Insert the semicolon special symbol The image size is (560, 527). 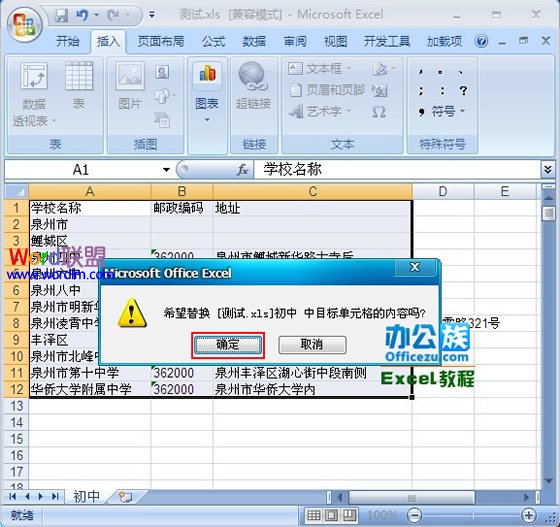[421, 90]
